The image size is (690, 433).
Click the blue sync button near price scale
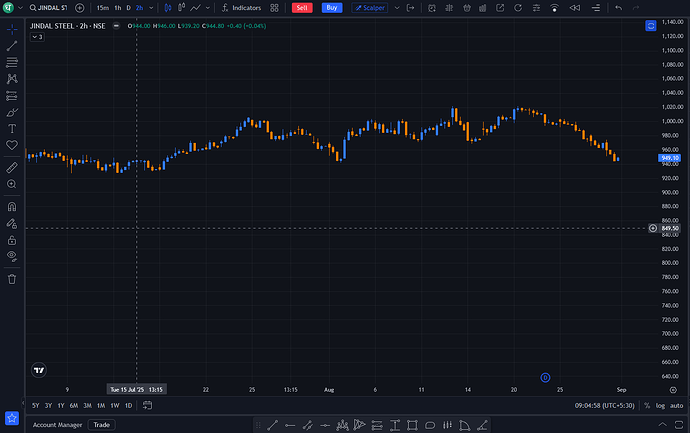tap(650, 26)
